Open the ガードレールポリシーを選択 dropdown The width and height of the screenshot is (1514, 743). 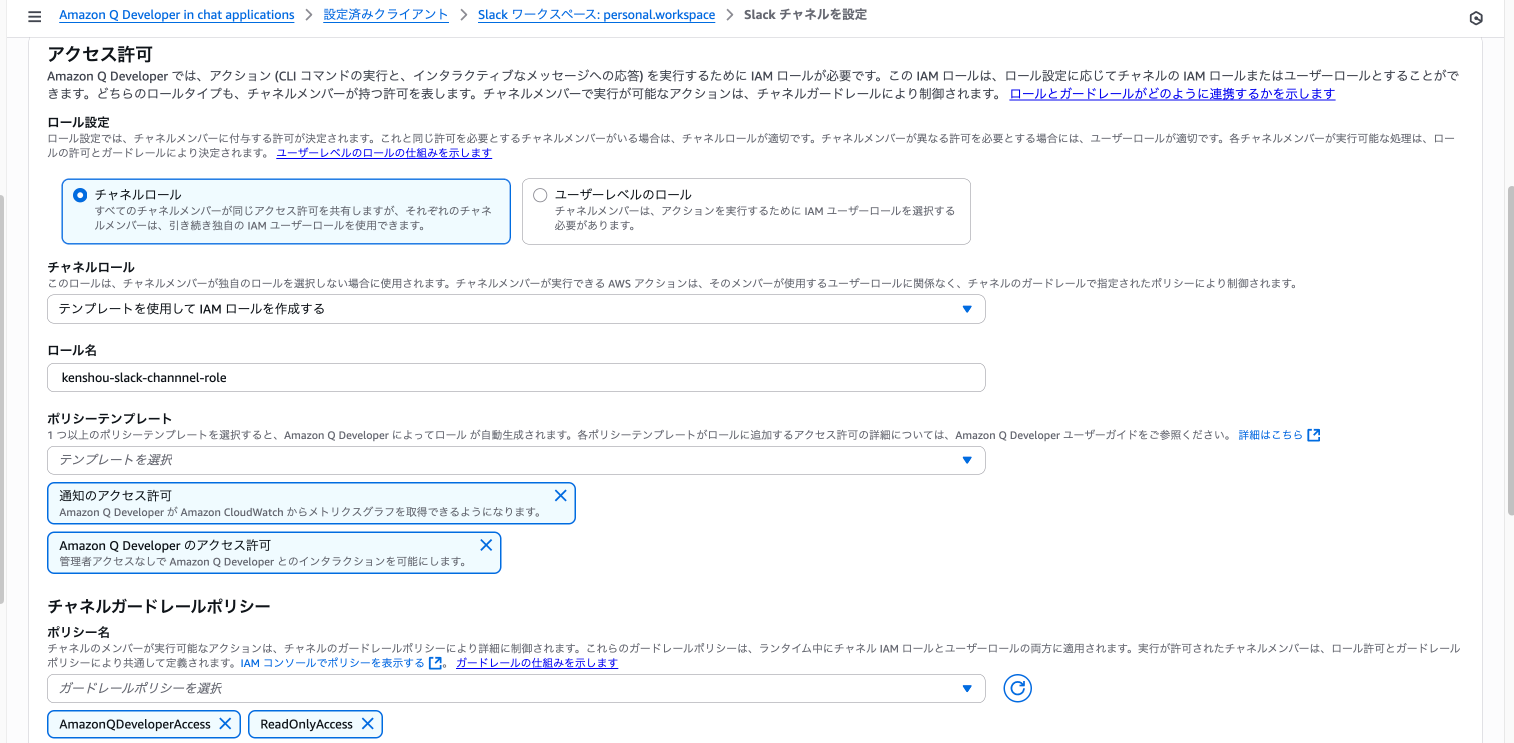coord(516,688)
